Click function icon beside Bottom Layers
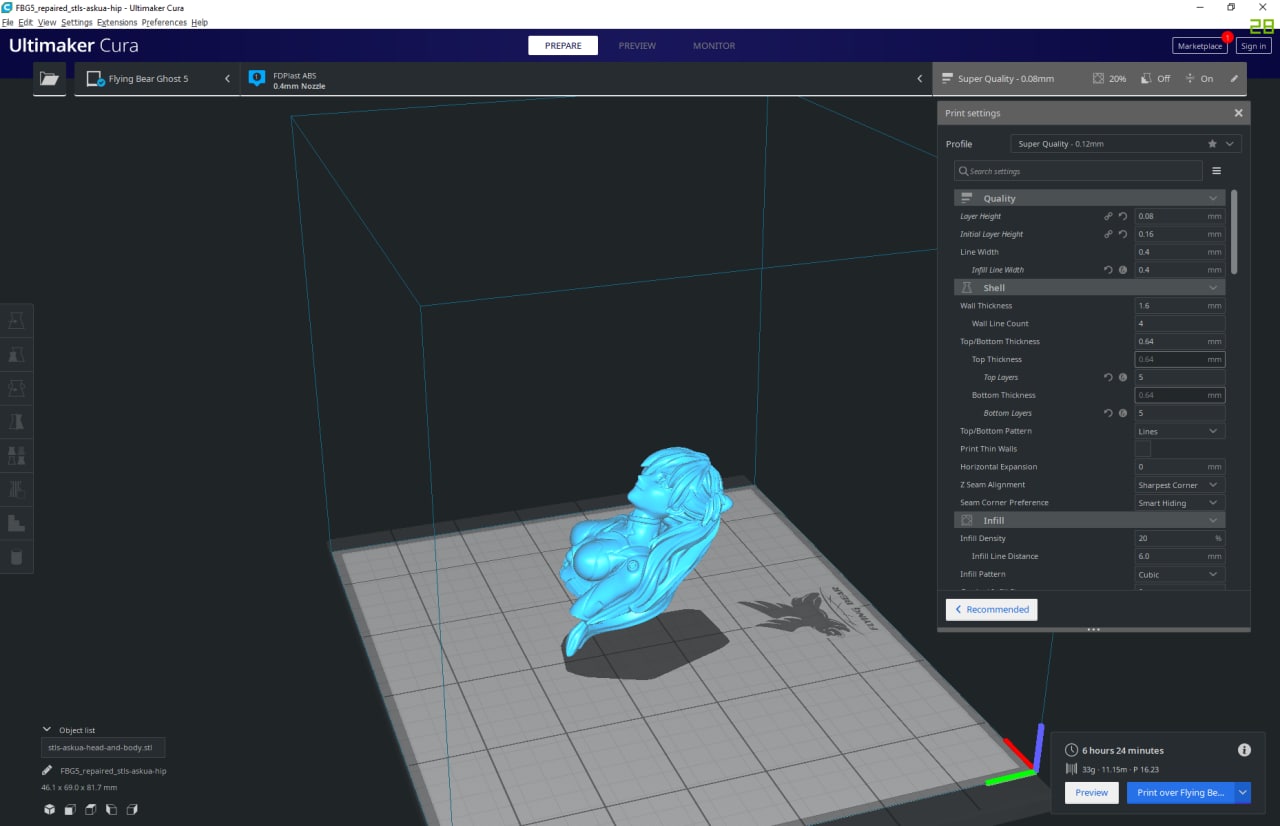Screen dimensions: 1280x826 click(1123, 413)
